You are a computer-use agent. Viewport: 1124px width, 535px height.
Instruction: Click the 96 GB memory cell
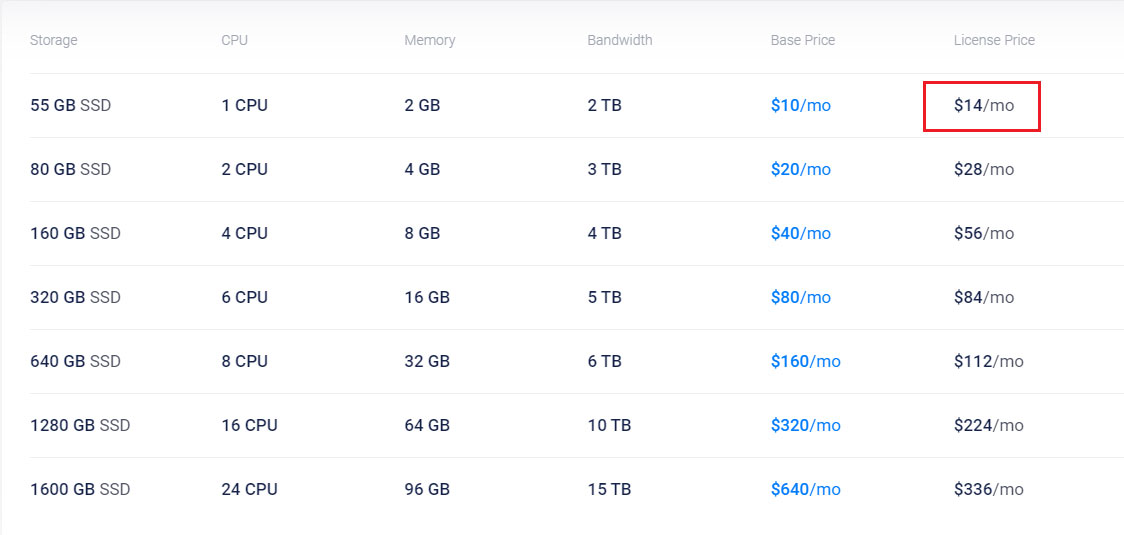click(x=427, y=489)
